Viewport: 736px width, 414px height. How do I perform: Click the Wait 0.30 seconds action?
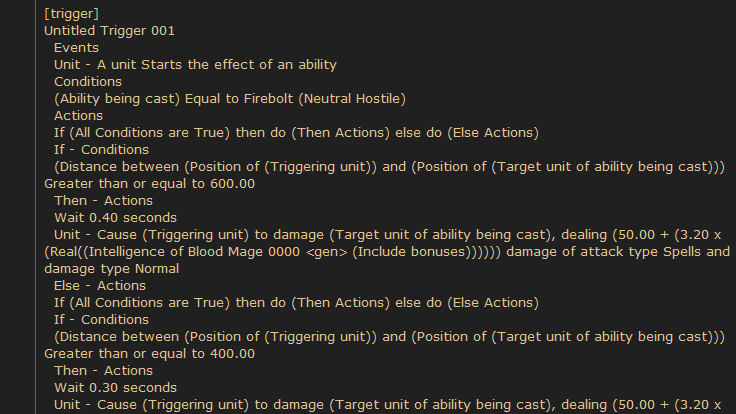115,387
